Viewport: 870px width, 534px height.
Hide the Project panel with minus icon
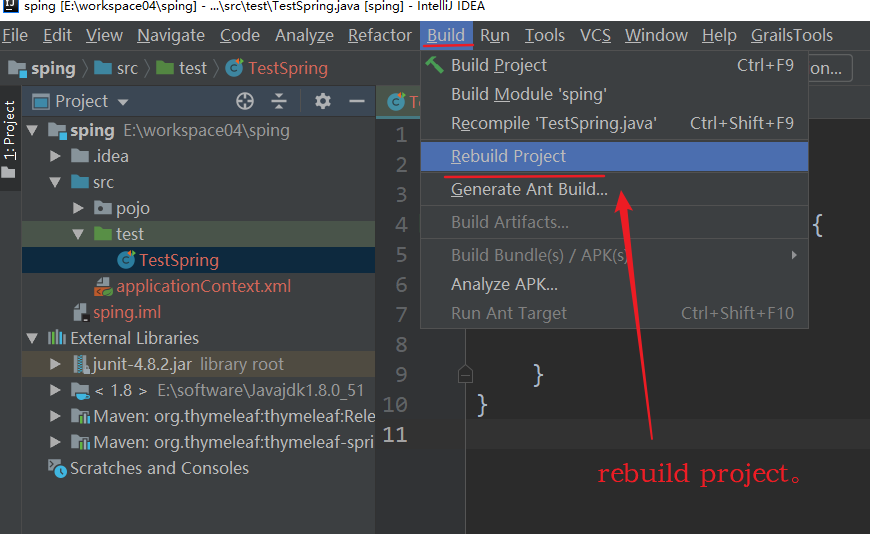coord(357,101)
